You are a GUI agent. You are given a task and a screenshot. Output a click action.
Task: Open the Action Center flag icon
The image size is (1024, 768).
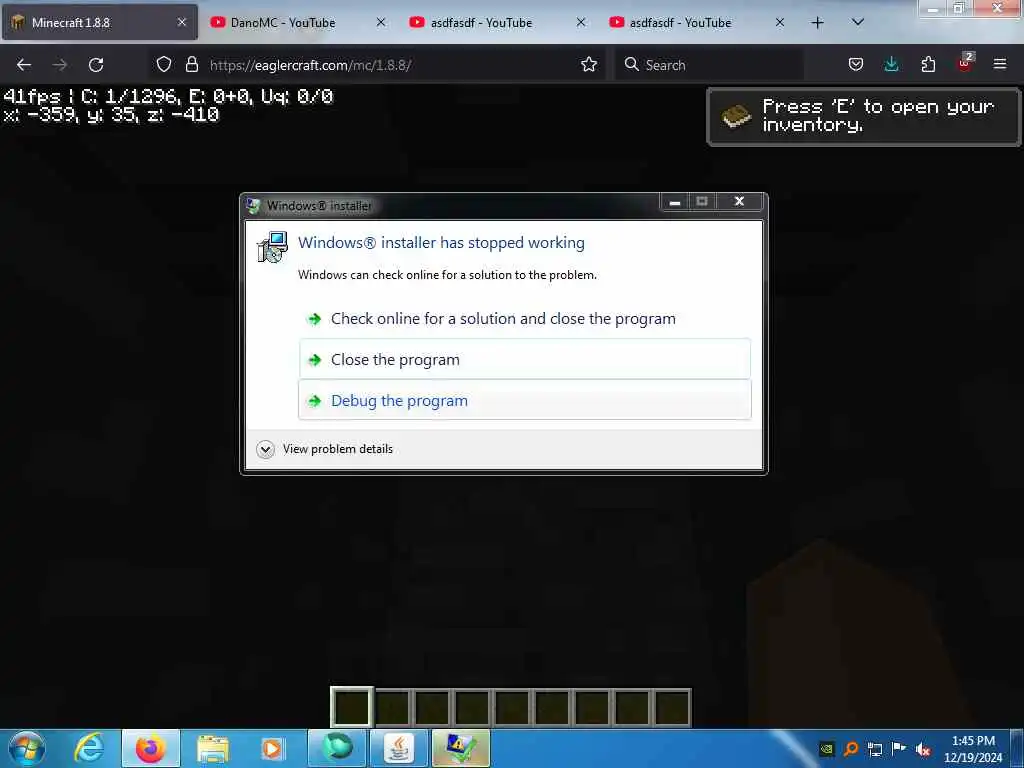(899, 749)
